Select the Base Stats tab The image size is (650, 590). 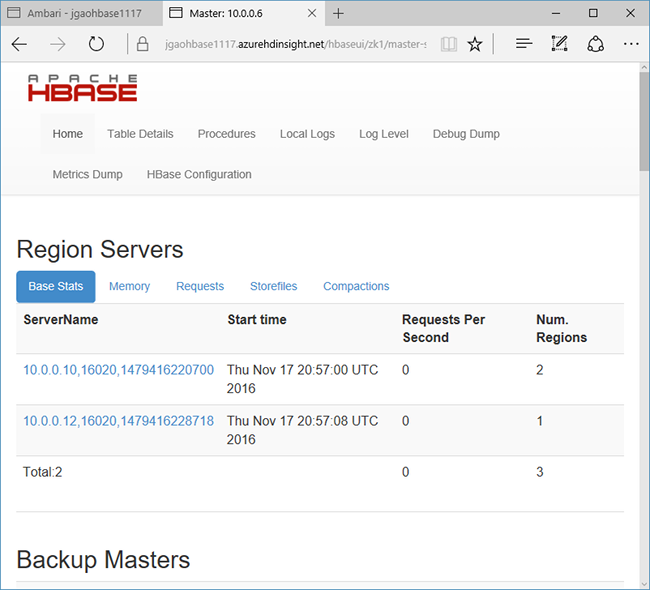click(56, 287)
